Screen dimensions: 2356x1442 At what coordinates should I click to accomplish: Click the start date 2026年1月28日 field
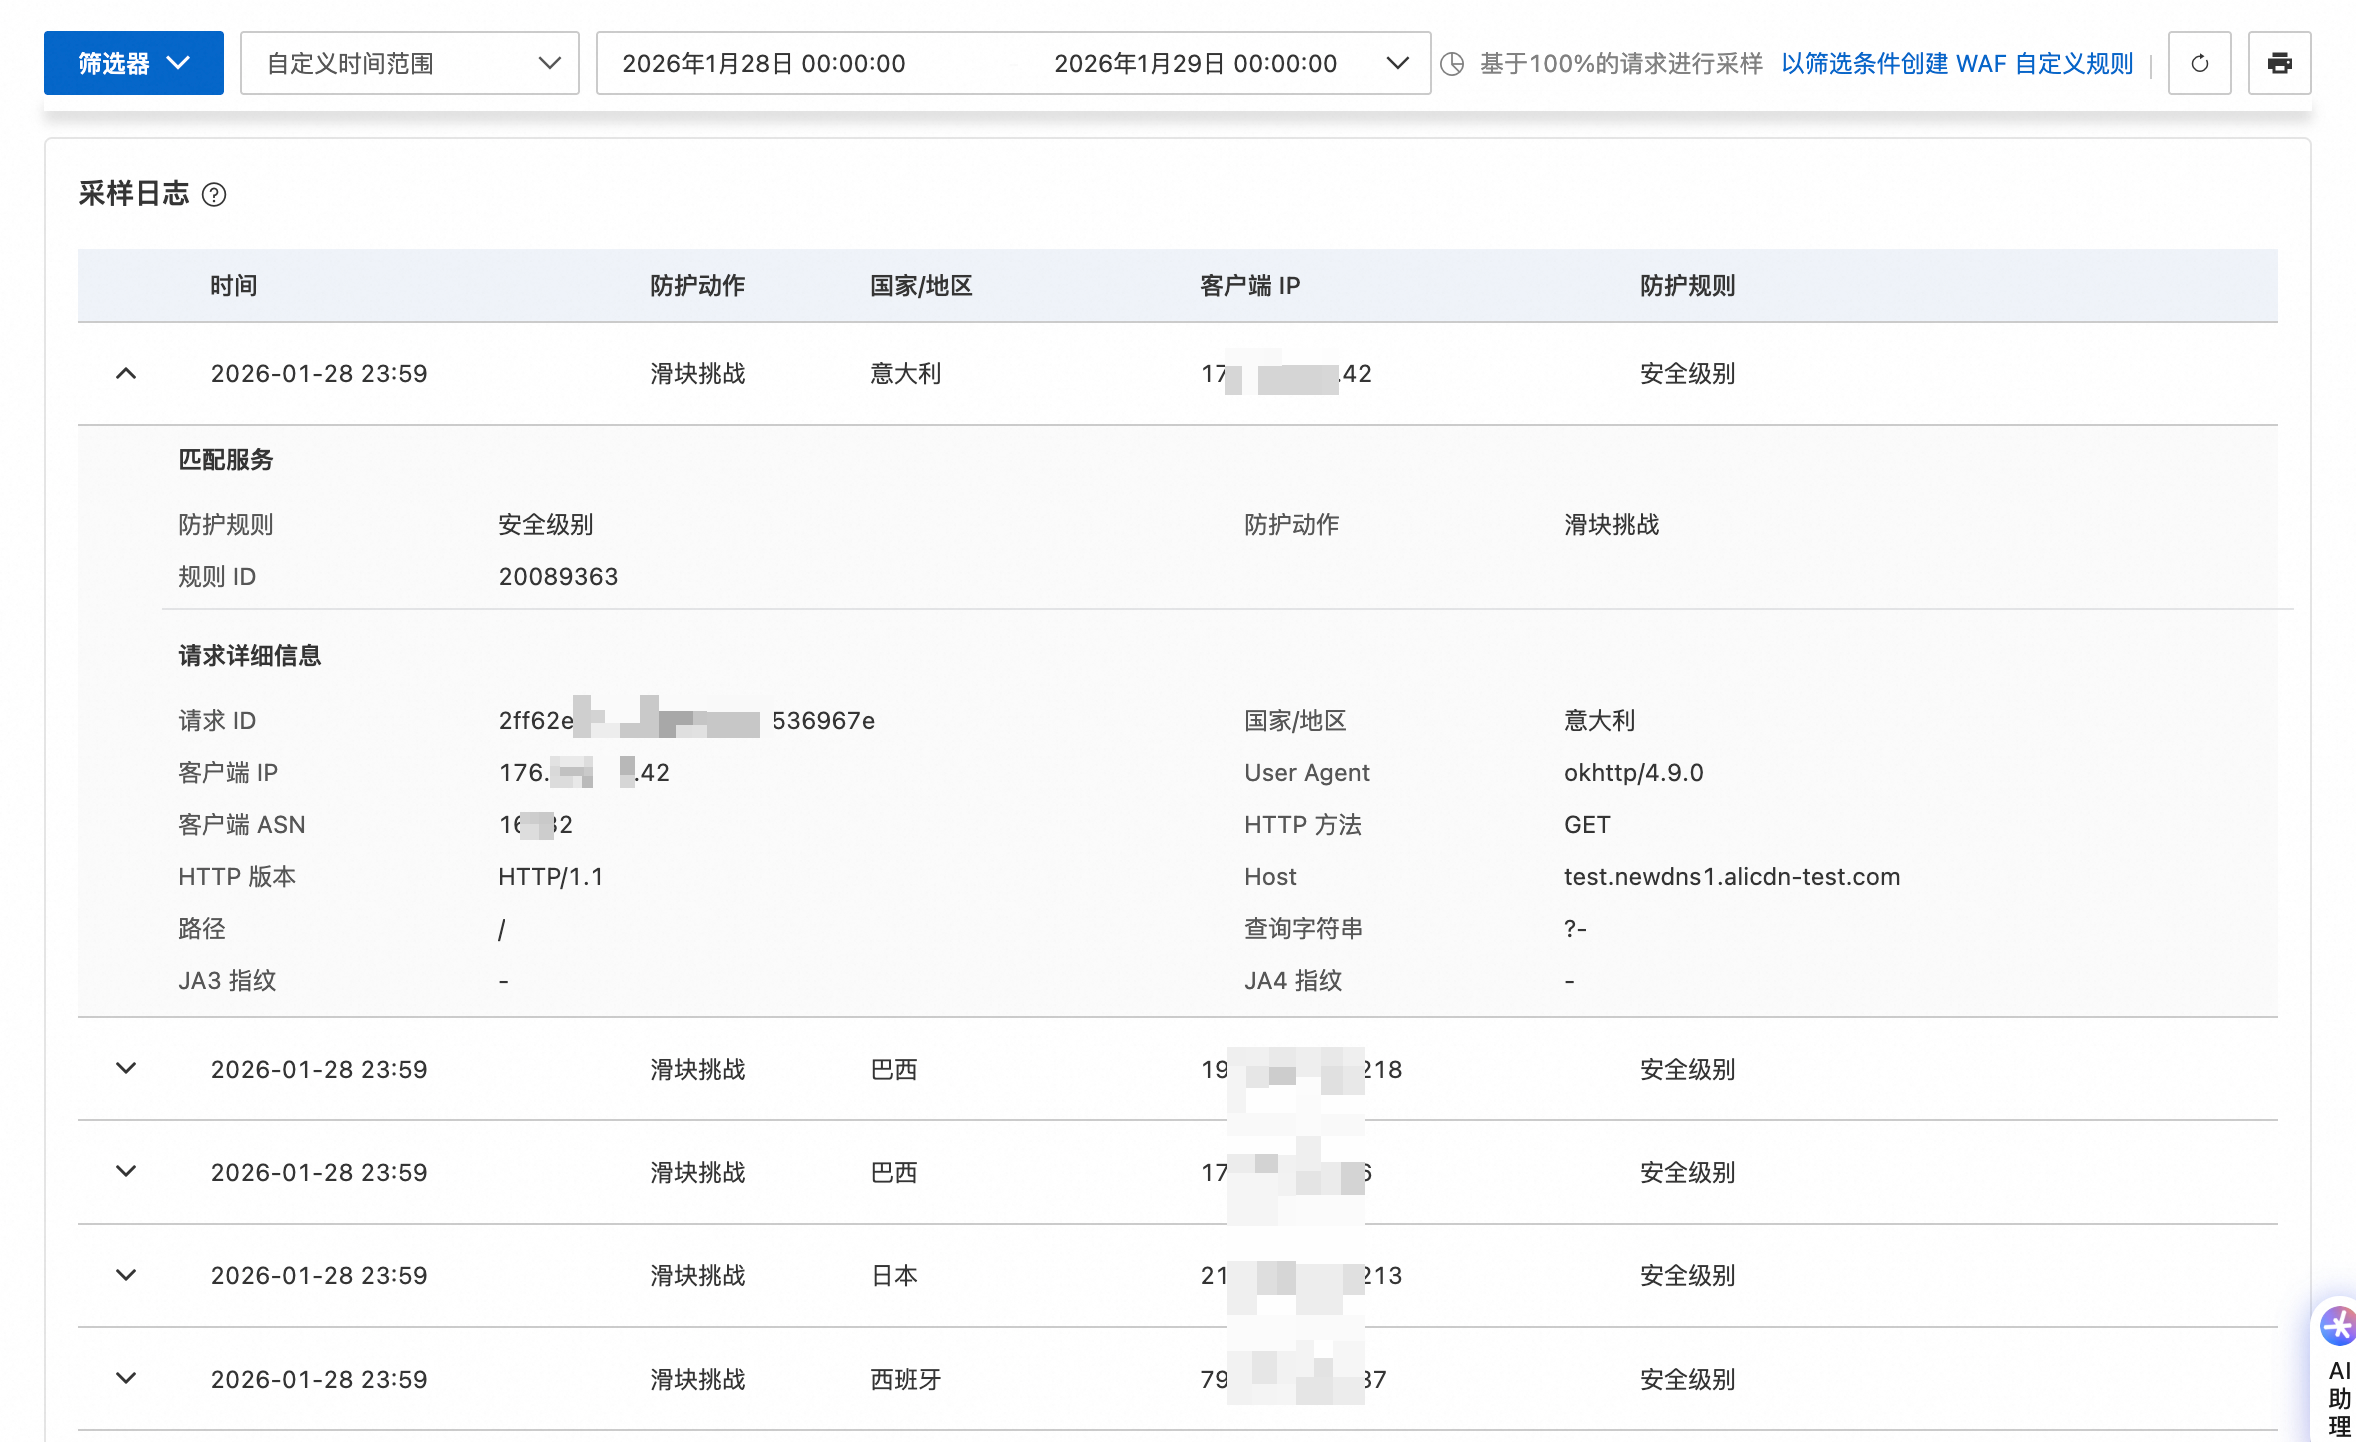point(763,64)
